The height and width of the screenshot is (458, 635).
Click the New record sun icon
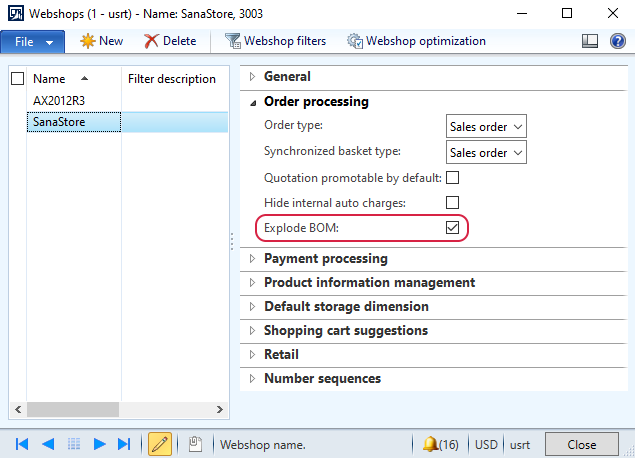pyautogui.click(x=87, y=41)
